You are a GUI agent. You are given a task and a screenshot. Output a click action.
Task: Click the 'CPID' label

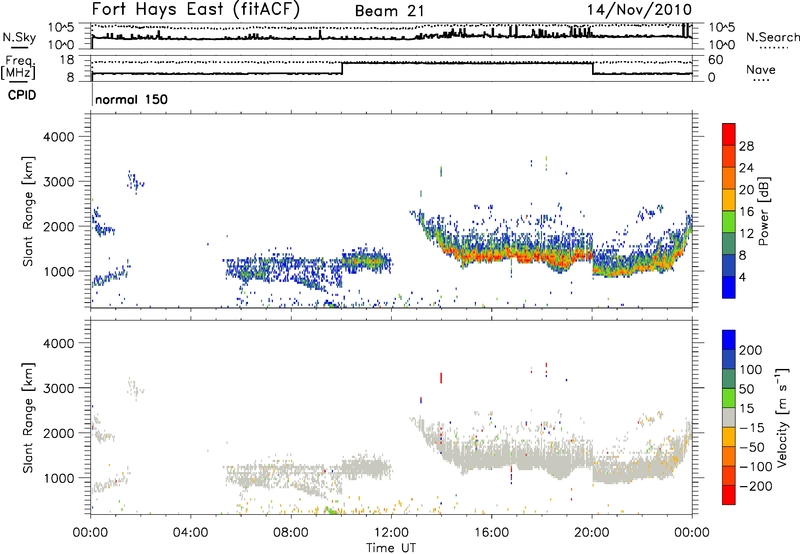pos(22,95)
